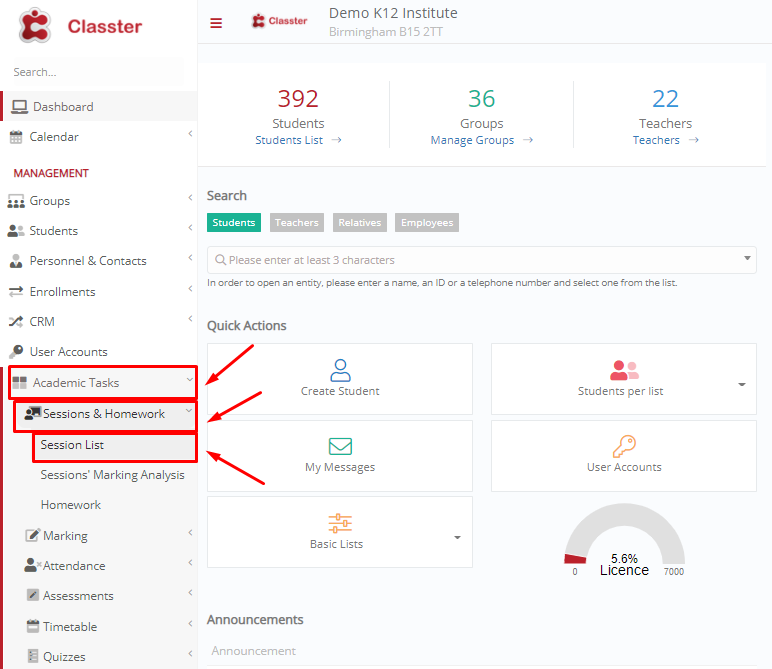The height and width of the screenshot is (669, 772).
Task: Click the Attendance person icon
Action: (x=32, y=565)
